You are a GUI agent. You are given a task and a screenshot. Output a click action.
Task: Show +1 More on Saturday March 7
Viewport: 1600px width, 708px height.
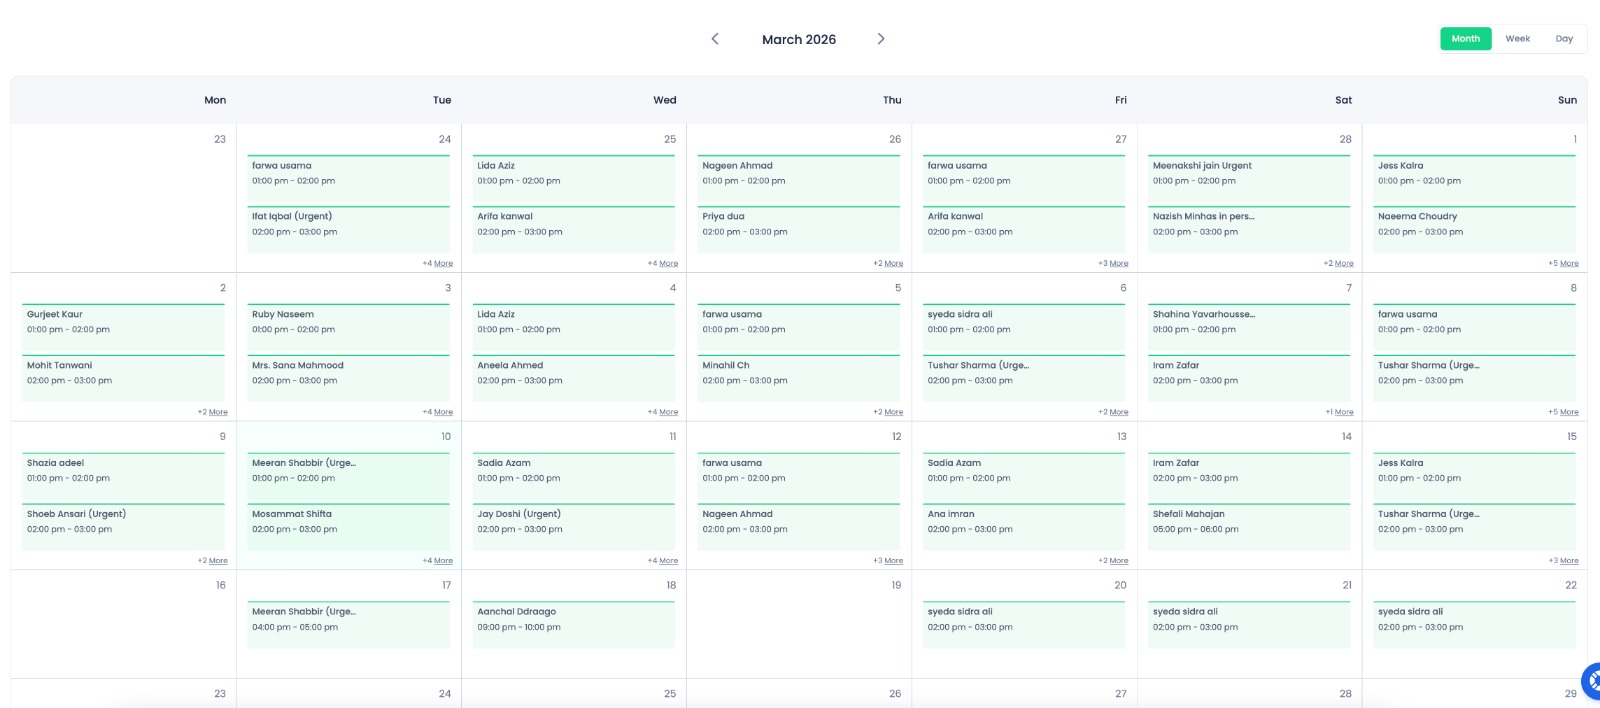[x=1343, y=412]
